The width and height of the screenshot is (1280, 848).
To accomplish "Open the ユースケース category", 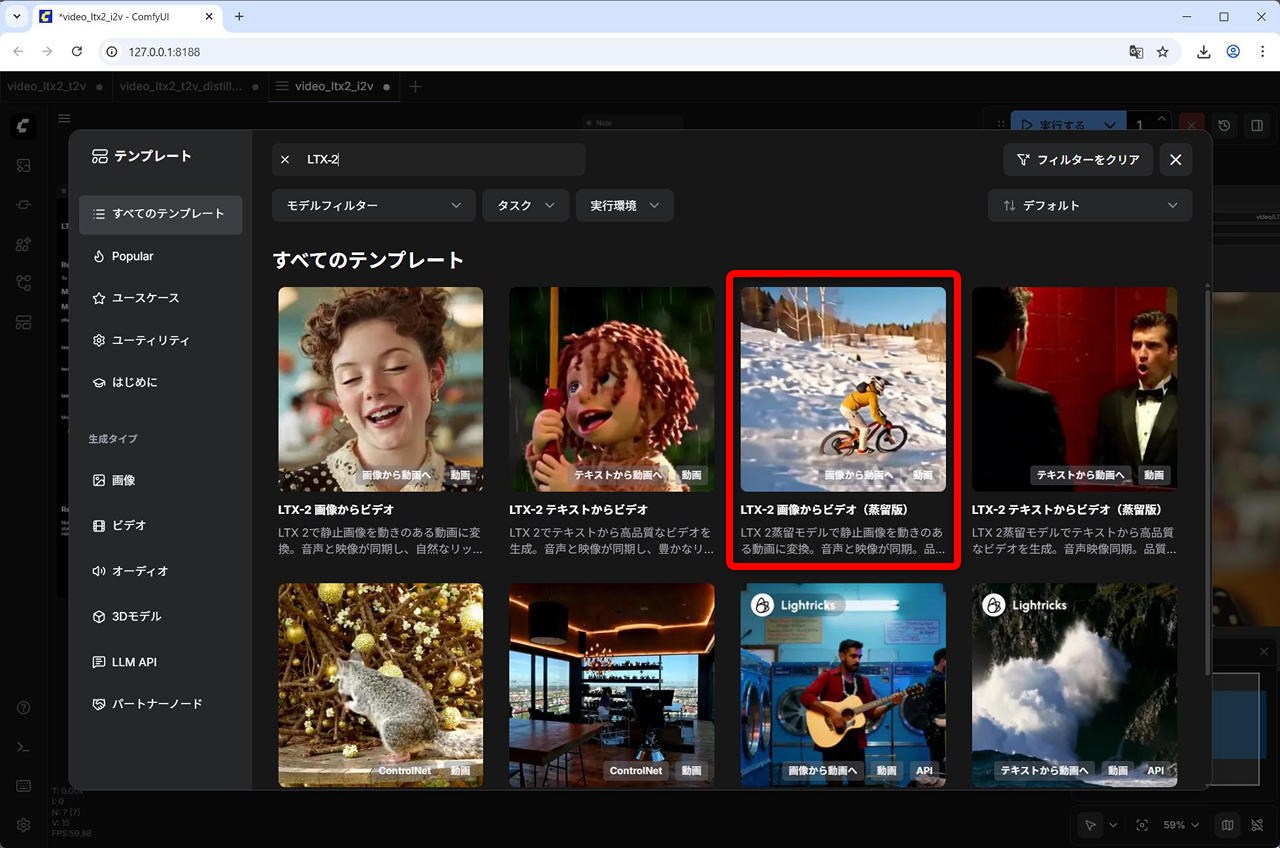I will [x=145, y=298].
